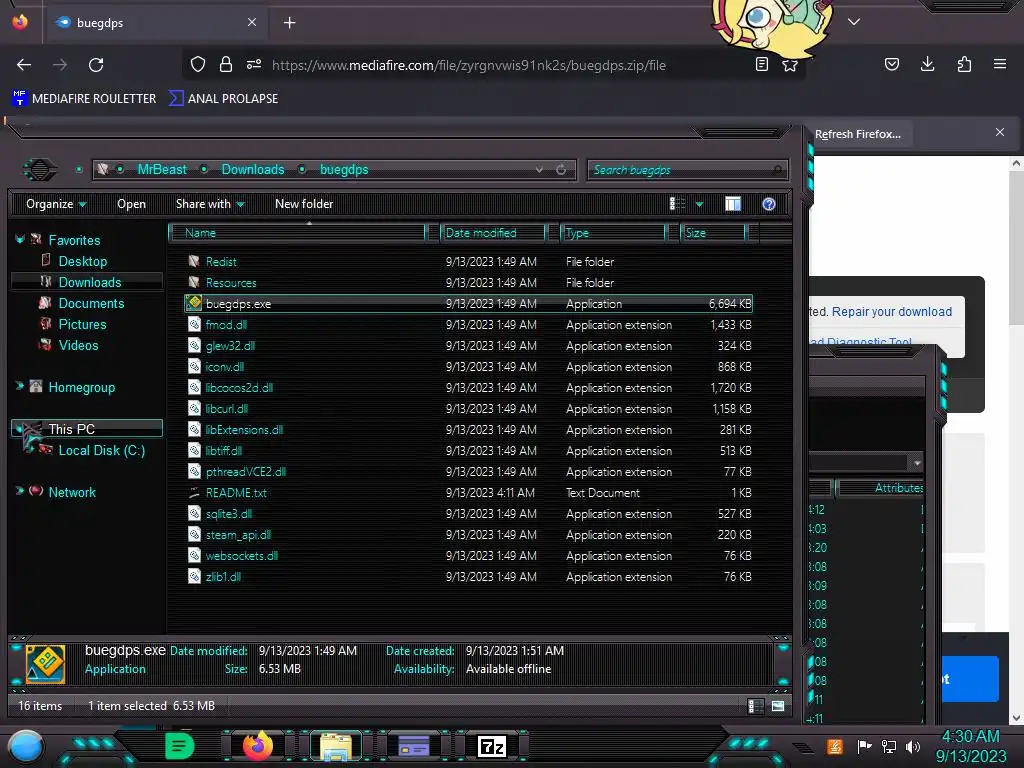Viewport: 1024px width, 768px height.
Task: Select the buegdps.exe application icon
Action: tap(193, 303)
